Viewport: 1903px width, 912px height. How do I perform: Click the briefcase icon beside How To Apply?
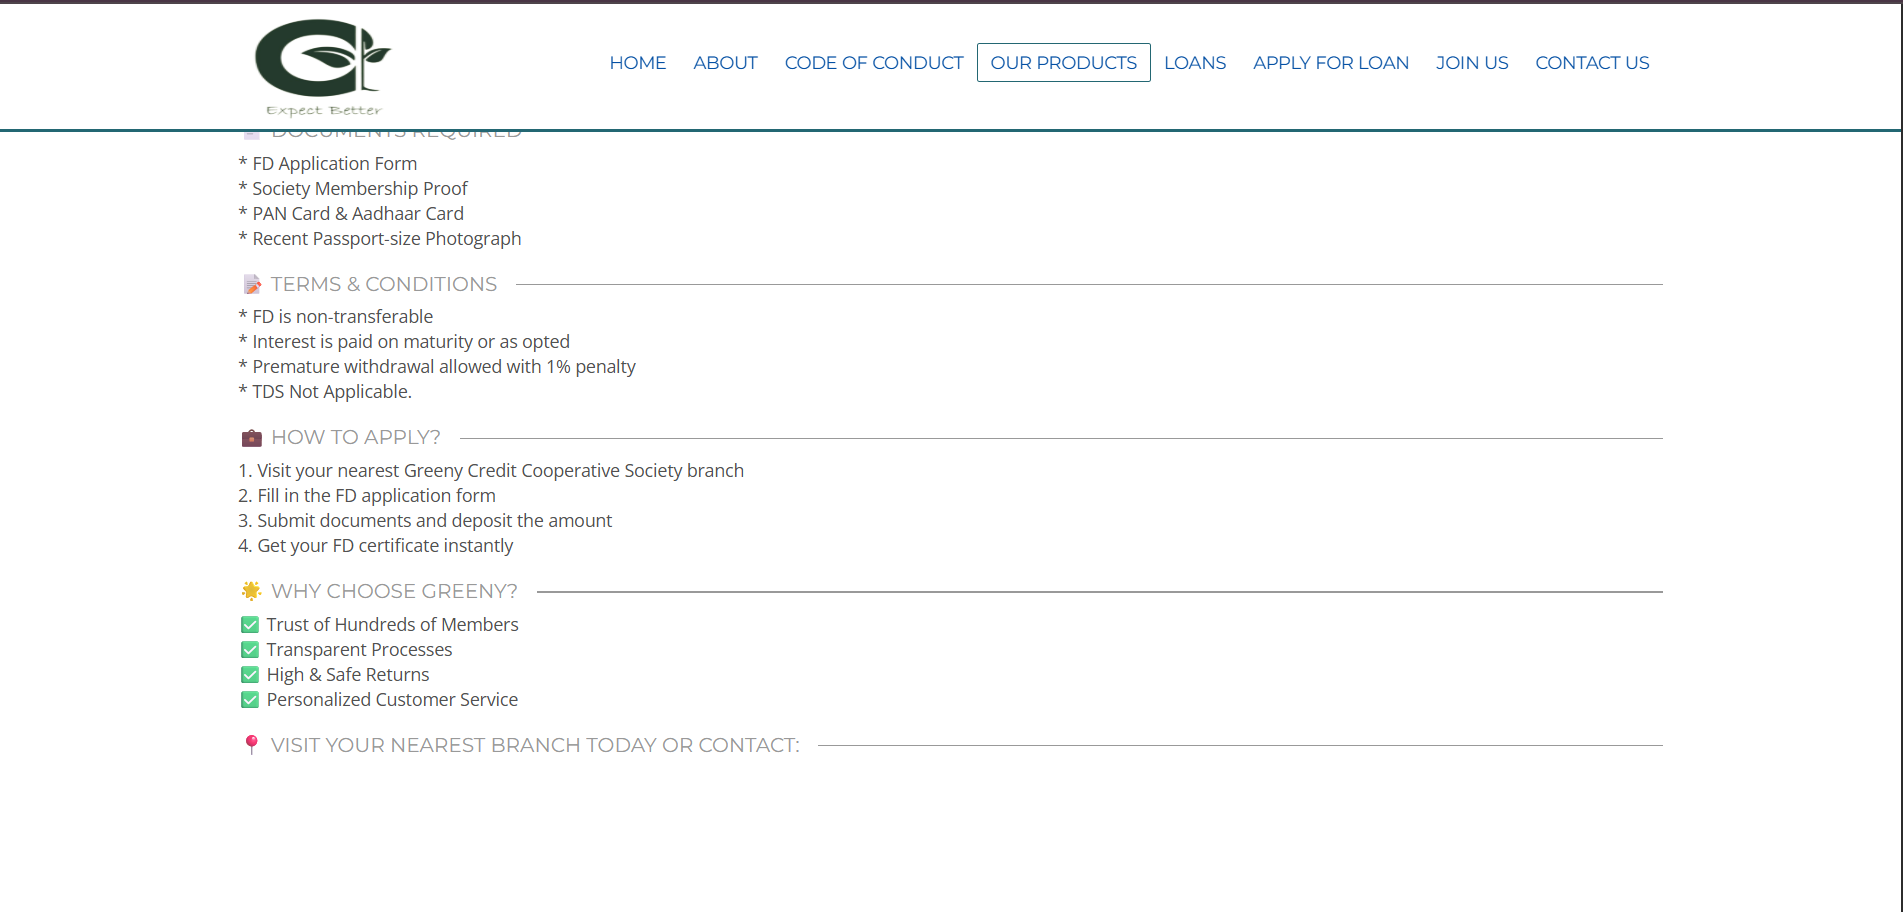tap(252, 438)
